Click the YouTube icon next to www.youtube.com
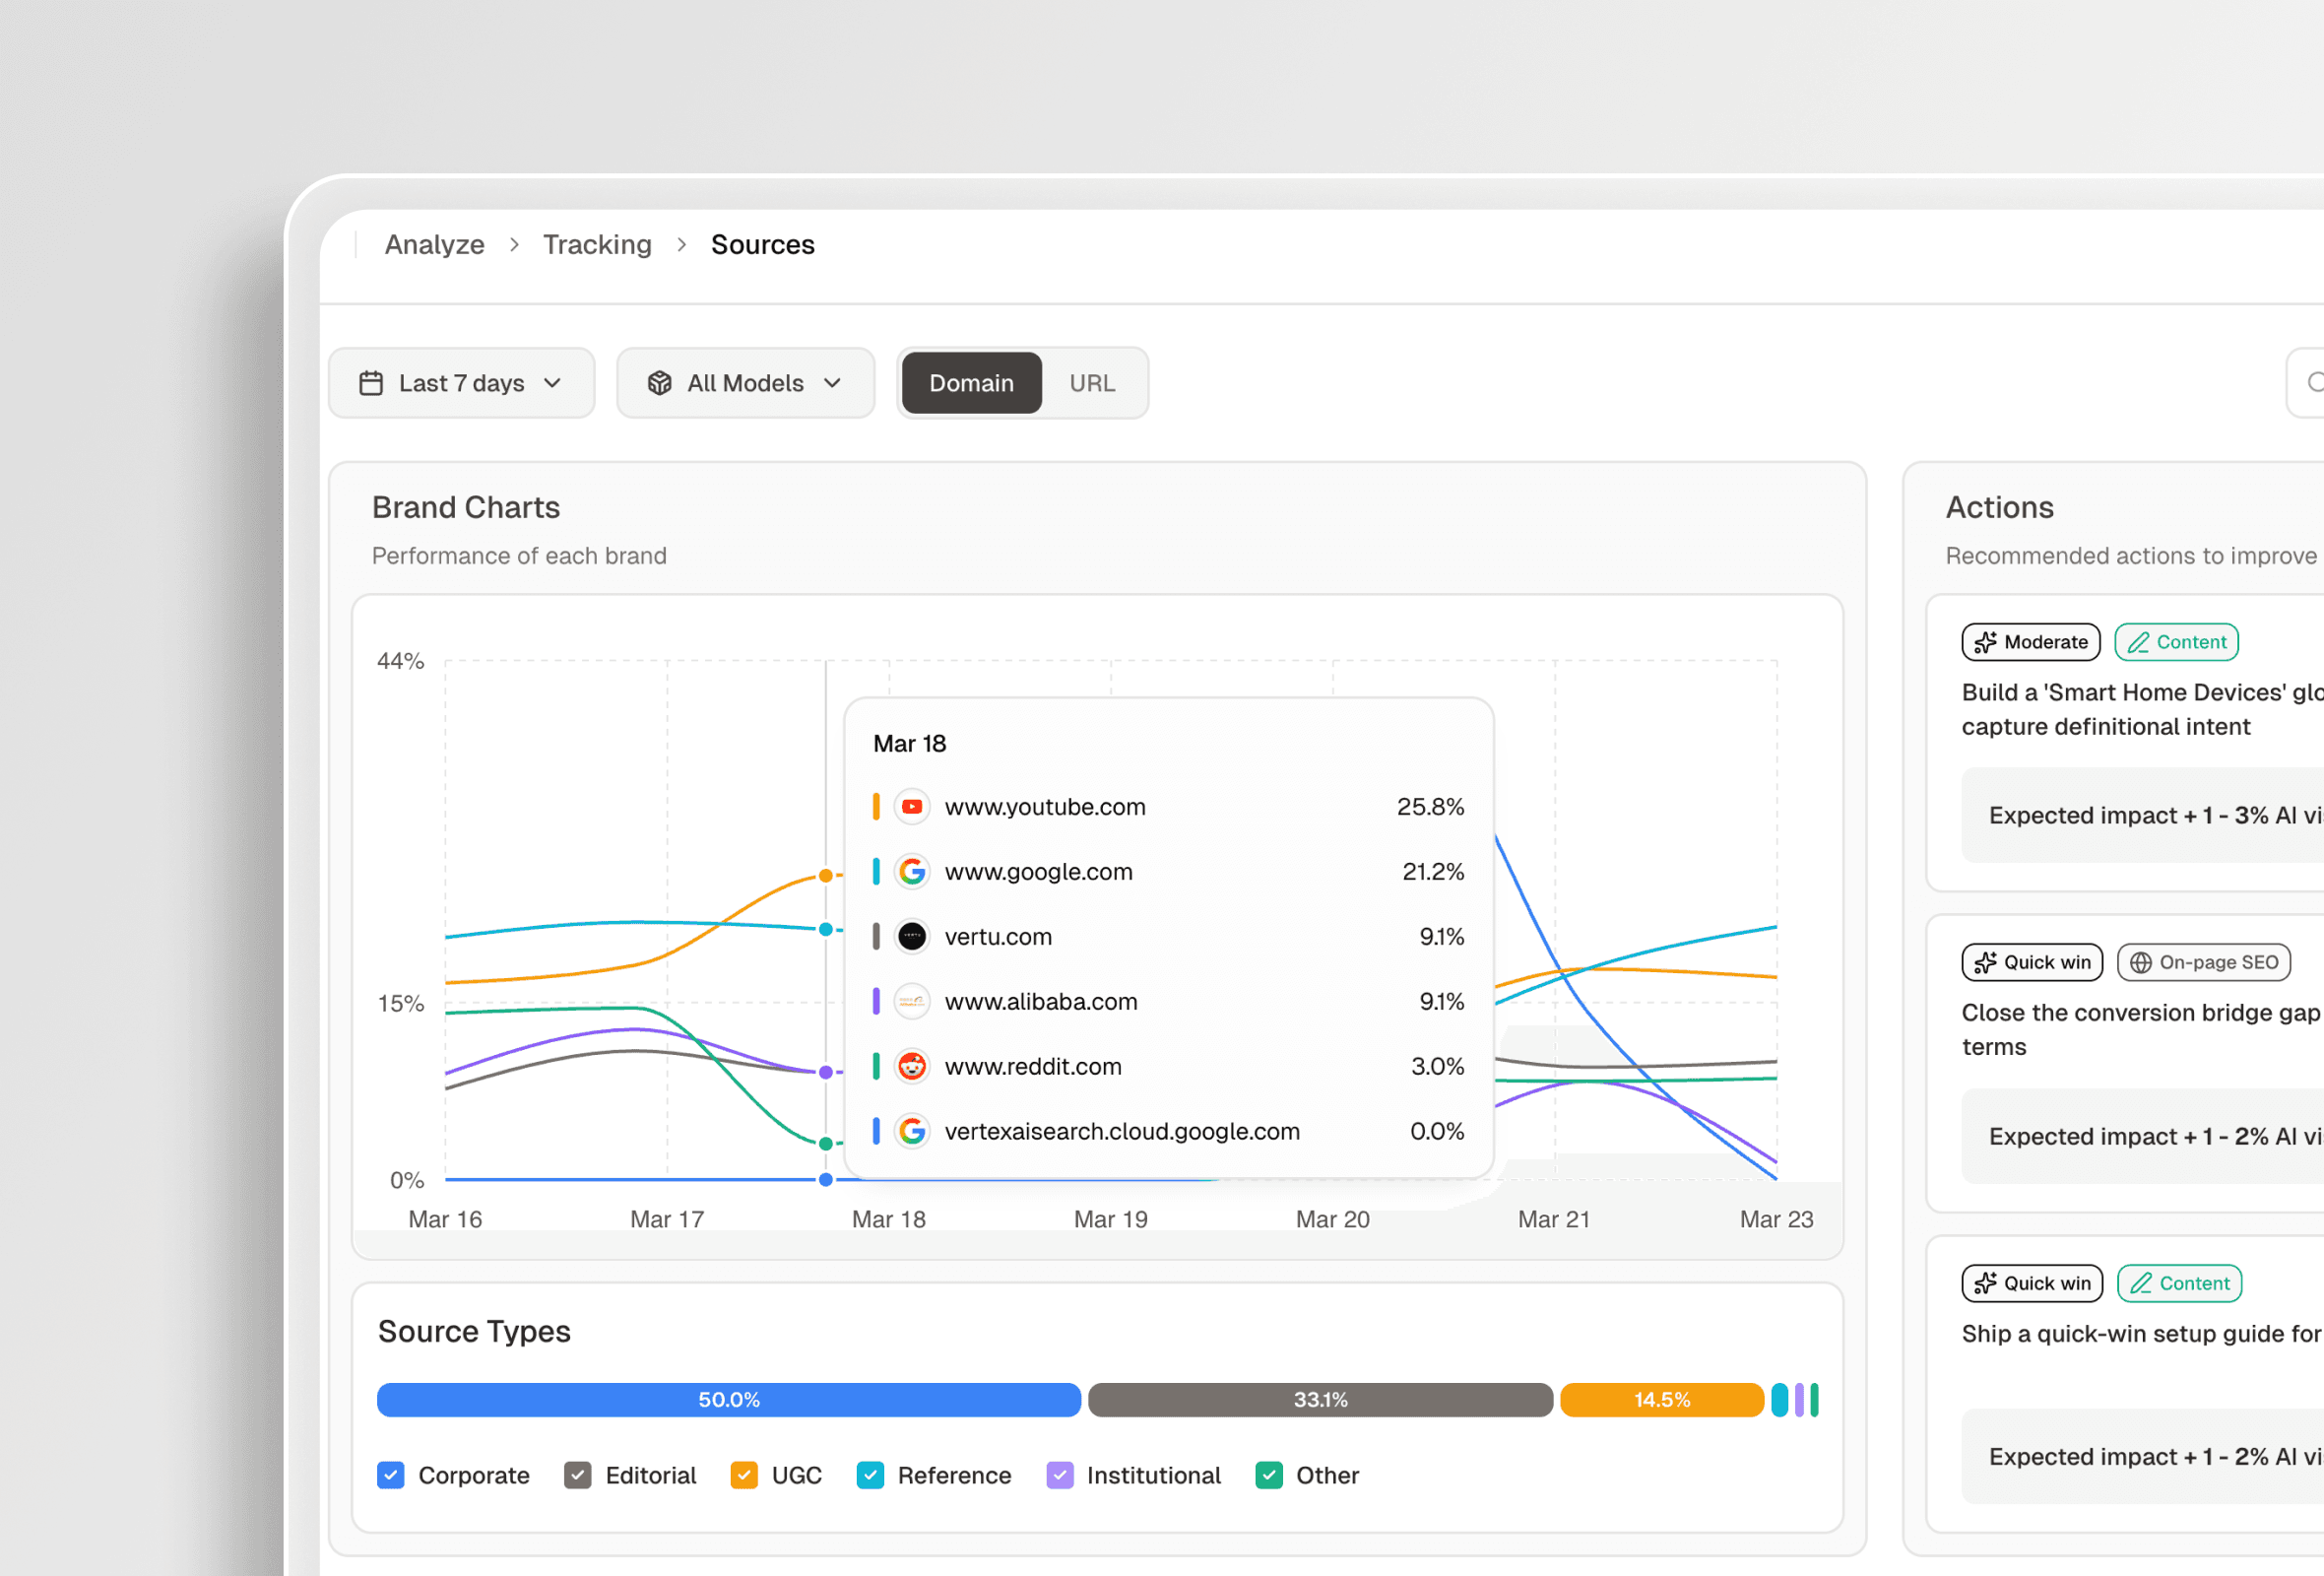Viewport: 2324px width, 1576px height. point(912,806)
